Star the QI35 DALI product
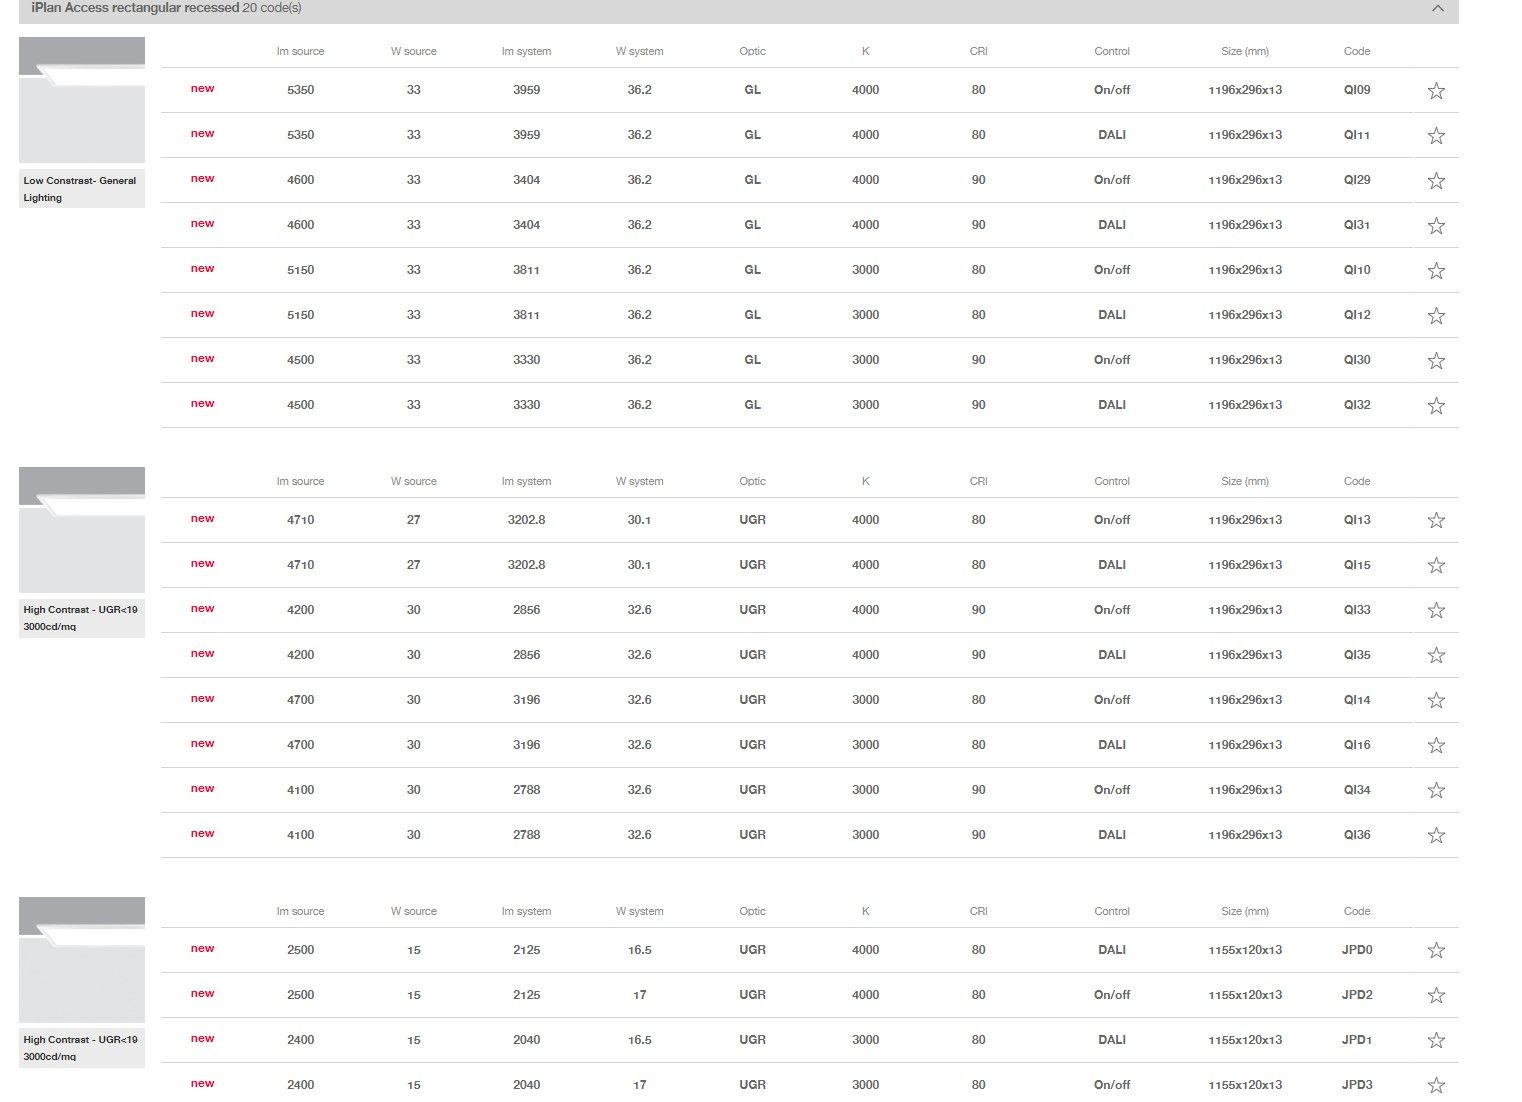Screen dimensions: 1522x1102 (1436, 656)
